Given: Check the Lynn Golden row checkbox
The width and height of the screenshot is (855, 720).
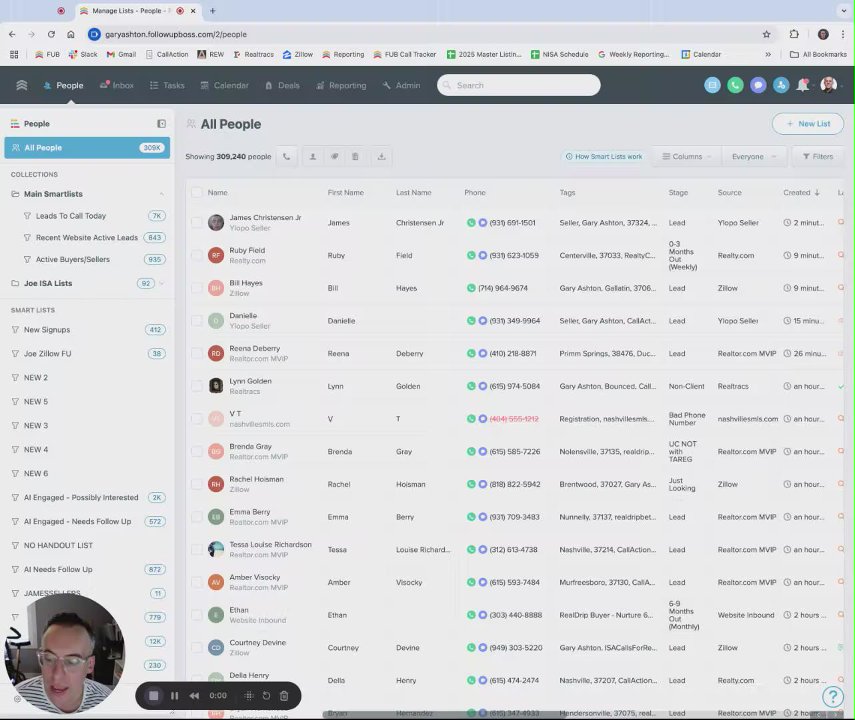Looking at the screenshot, I should (196, 386).
